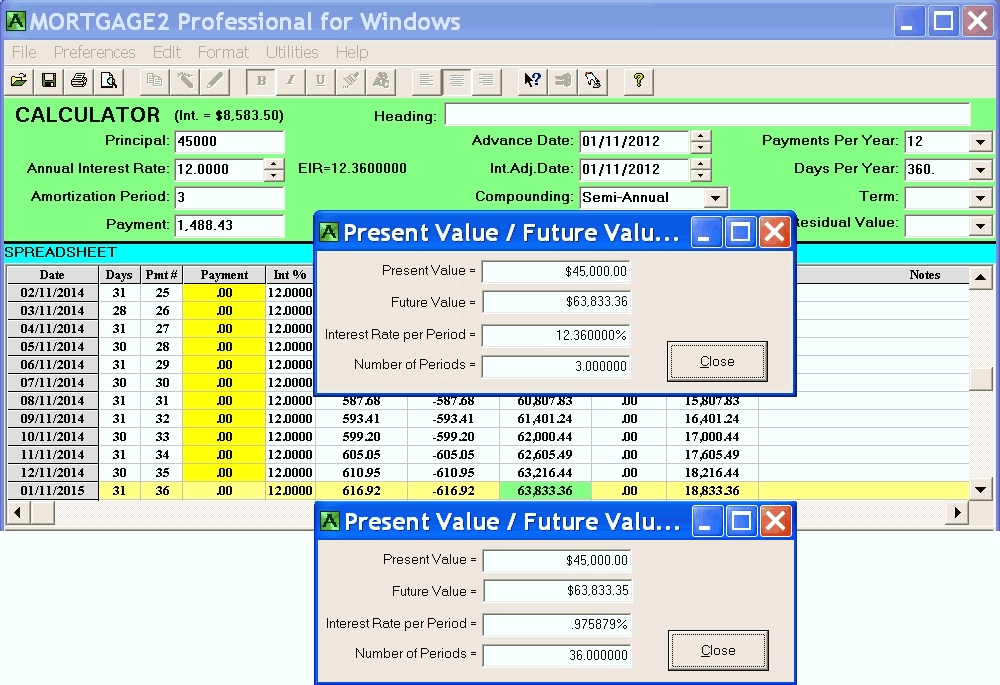Open the Preferences menu
The image size is (1000, 685).
point(94,52)
